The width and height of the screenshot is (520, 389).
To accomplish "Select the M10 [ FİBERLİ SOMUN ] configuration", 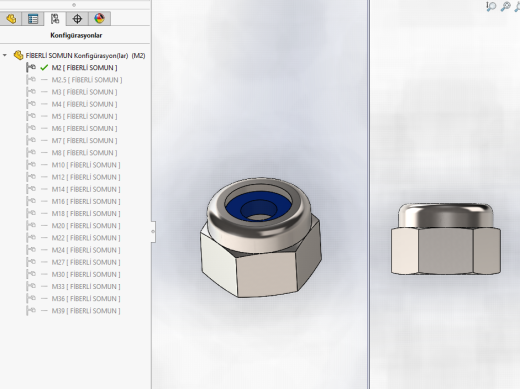I will pos(86,165).
